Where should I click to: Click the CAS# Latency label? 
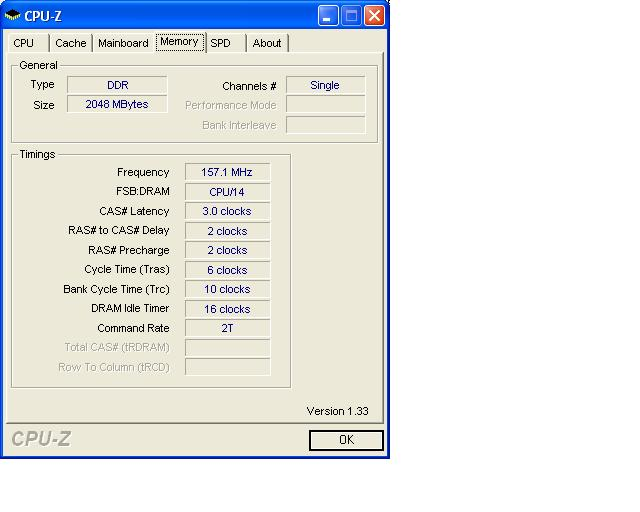pos(134,211)
